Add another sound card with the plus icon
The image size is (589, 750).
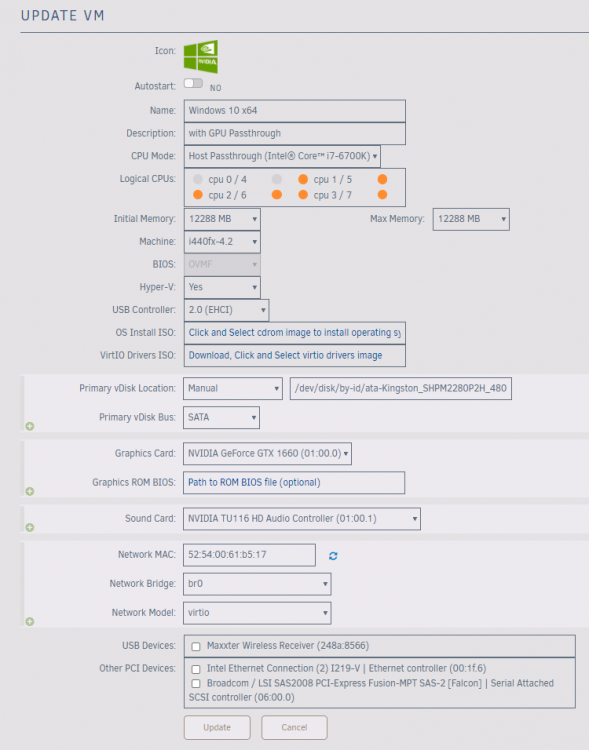click(30, 528)
